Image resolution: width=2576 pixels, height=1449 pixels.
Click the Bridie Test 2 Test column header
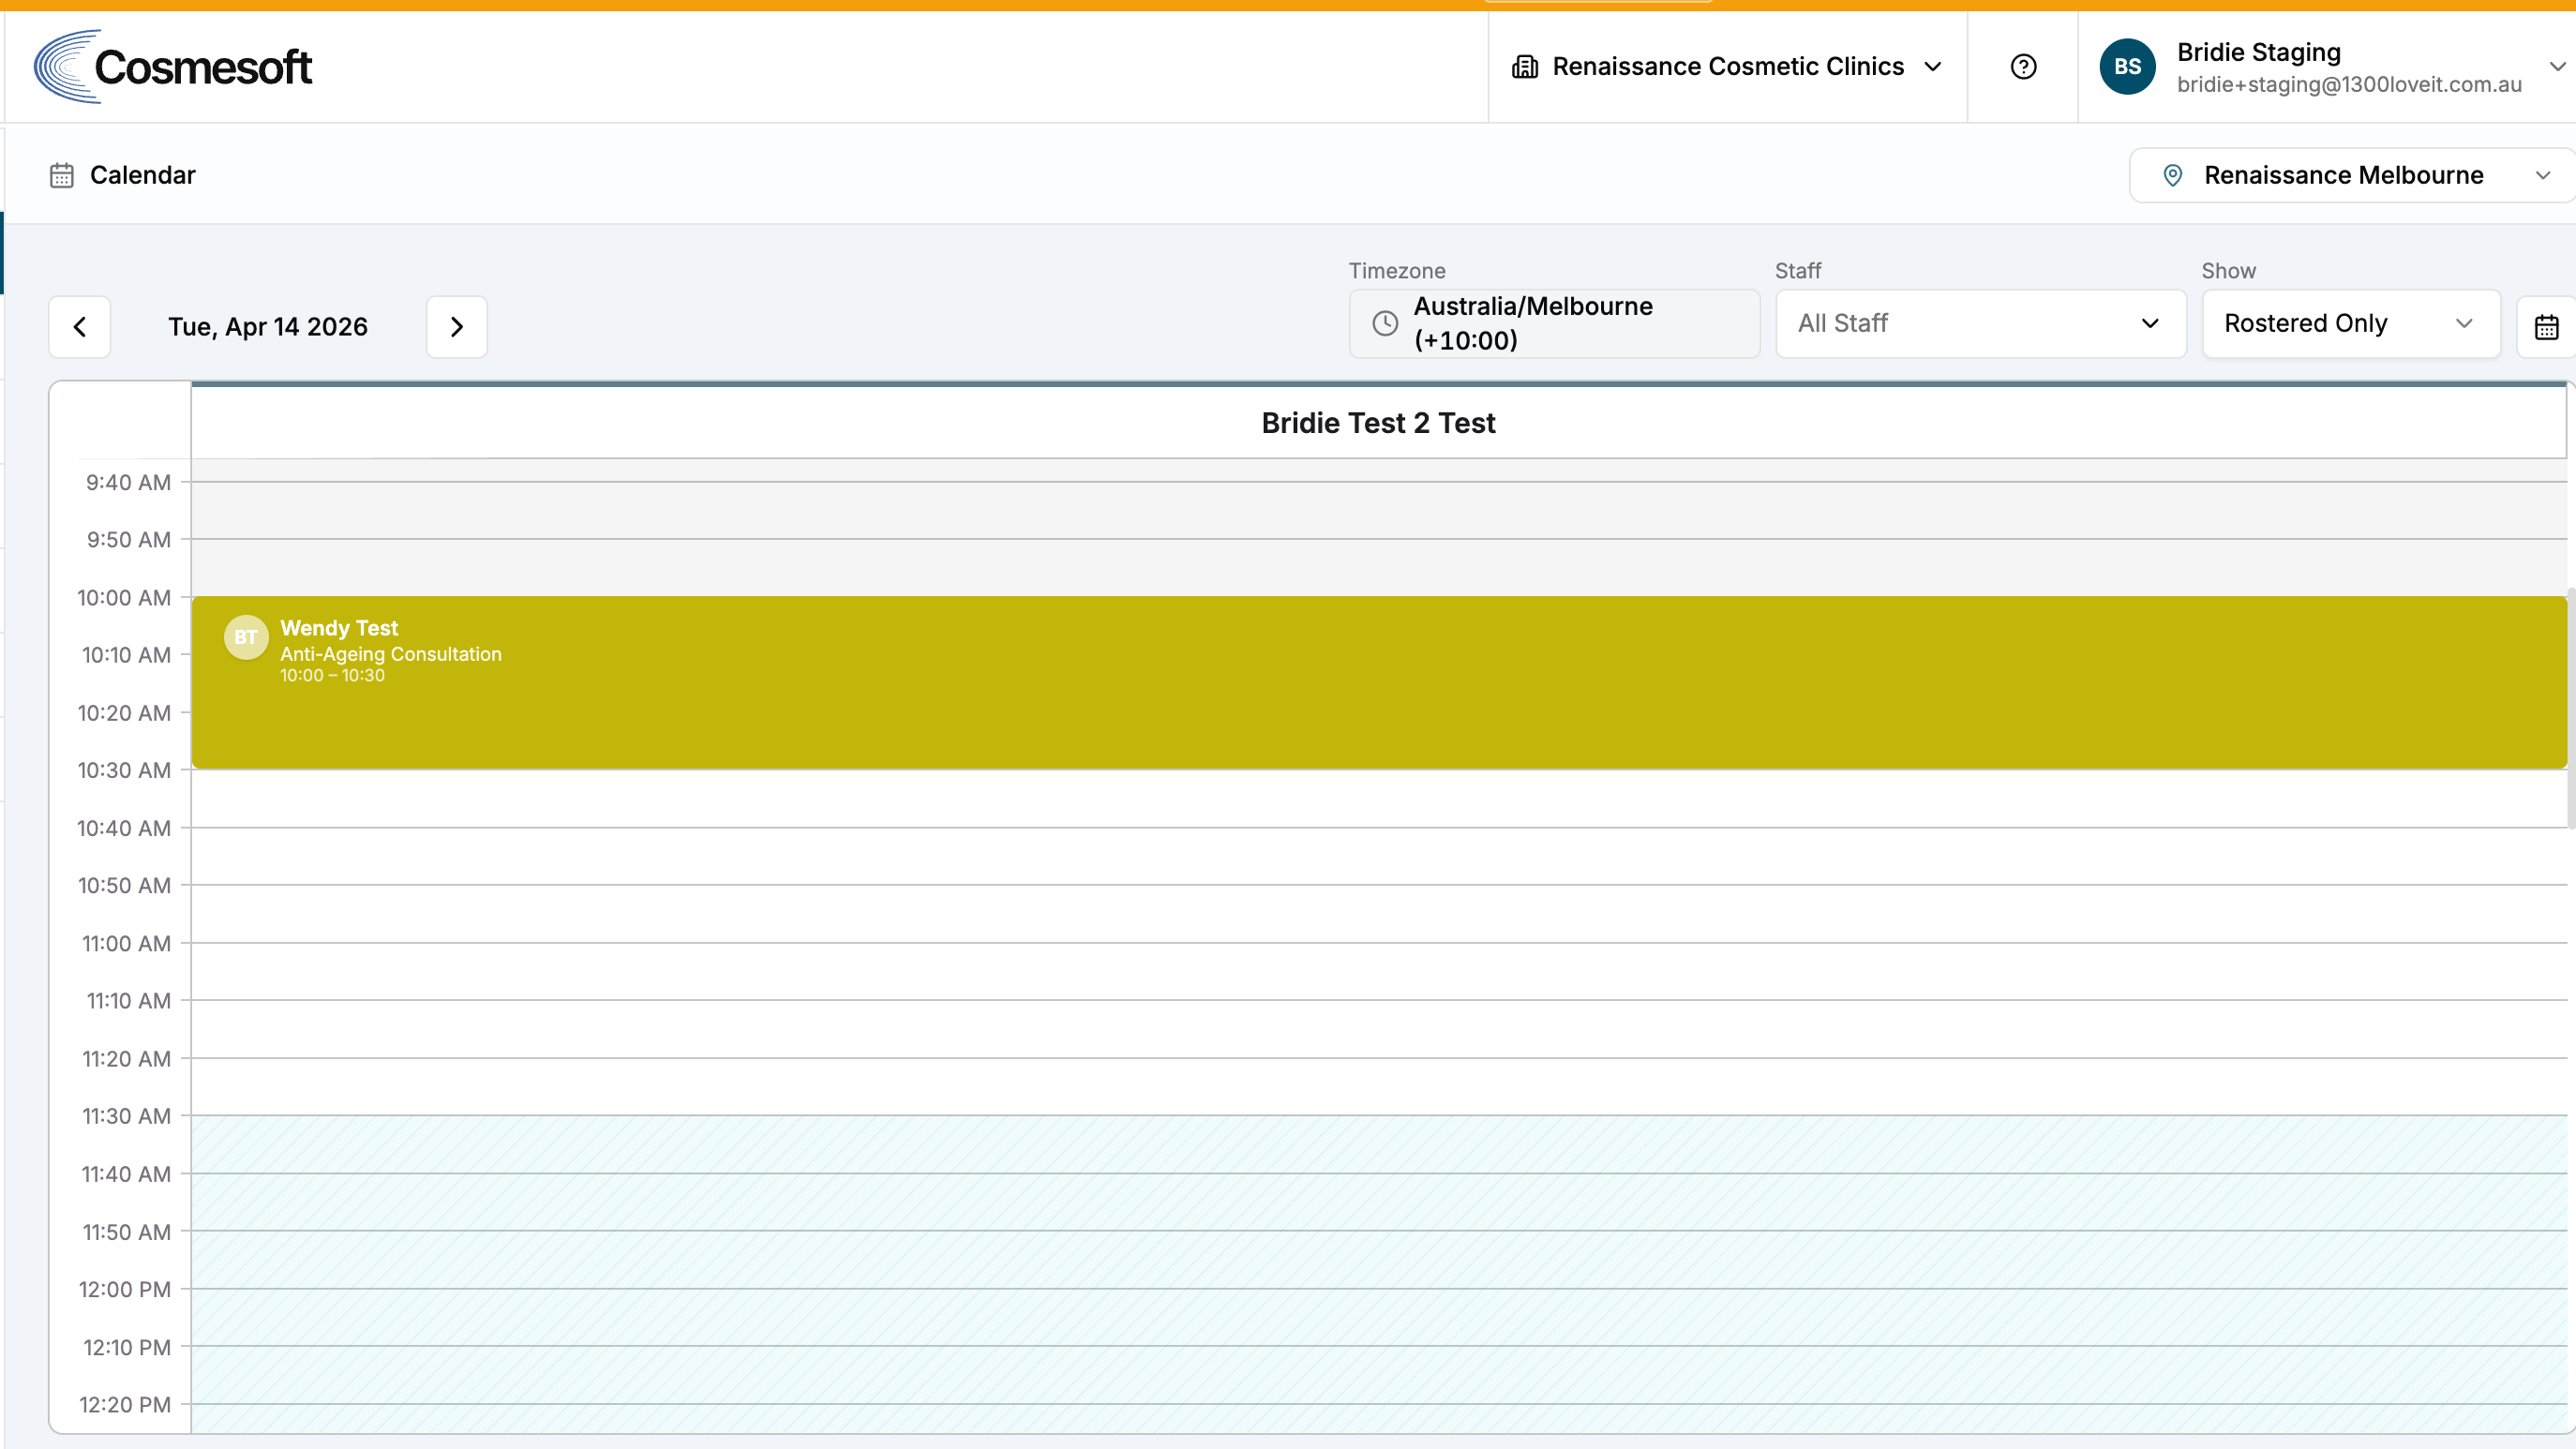pos(1378,423)
